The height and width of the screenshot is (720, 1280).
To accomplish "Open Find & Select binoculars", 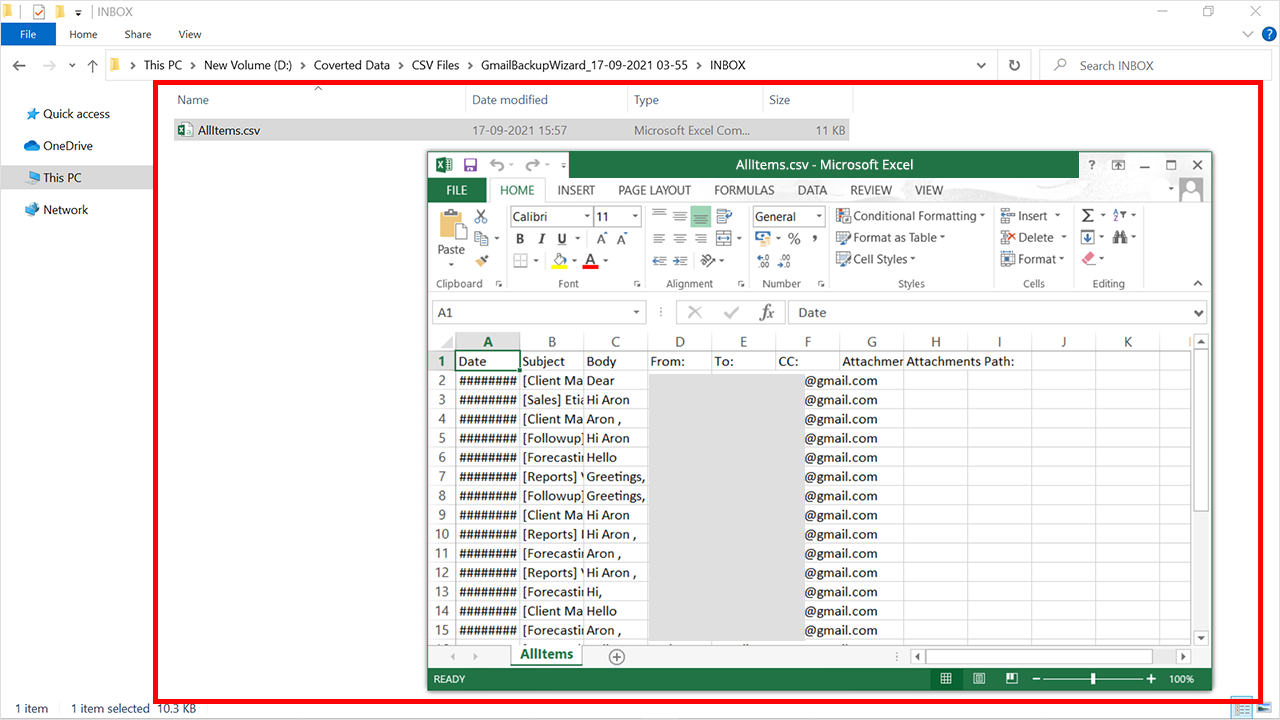I will (x=1120, y=237).
